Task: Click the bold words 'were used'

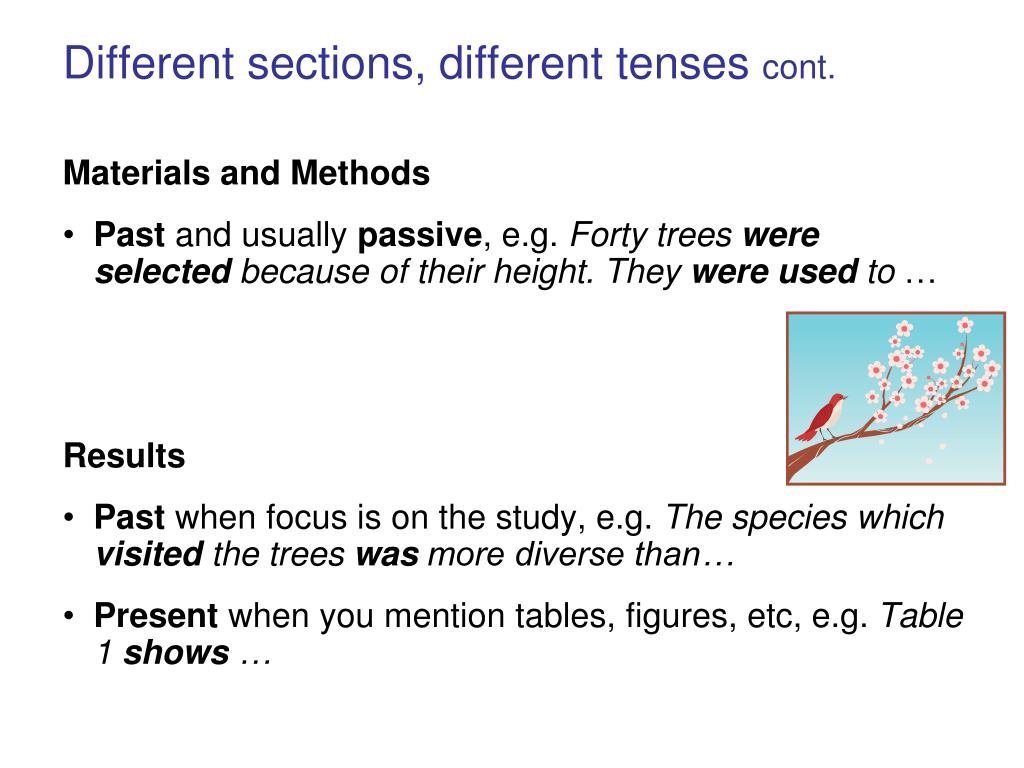Action: [x=775, y=272]
